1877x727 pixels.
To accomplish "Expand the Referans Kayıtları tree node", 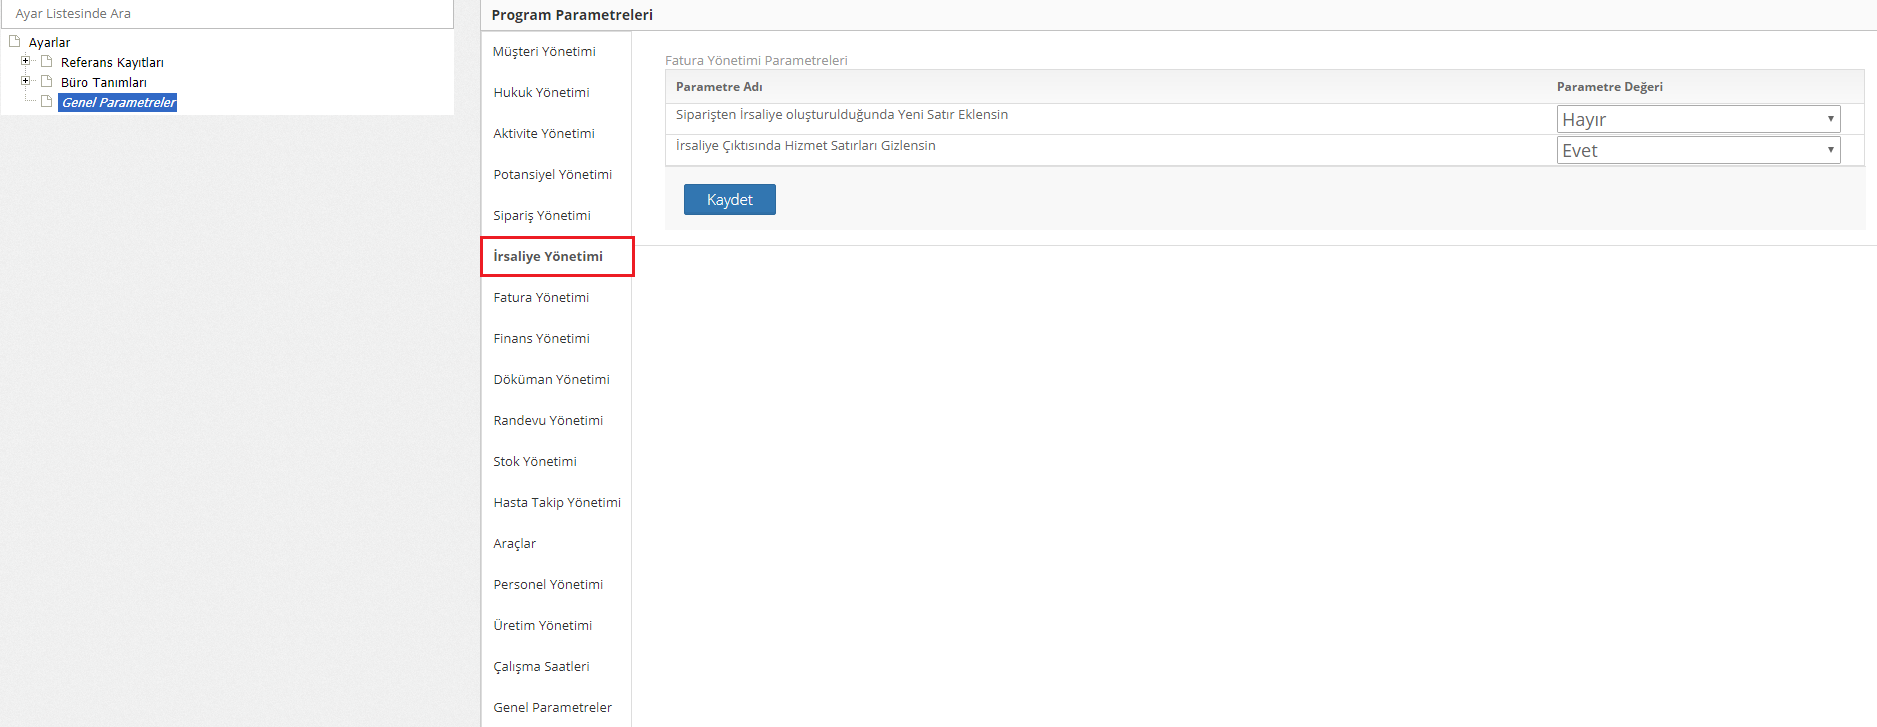I will [26, 61].
